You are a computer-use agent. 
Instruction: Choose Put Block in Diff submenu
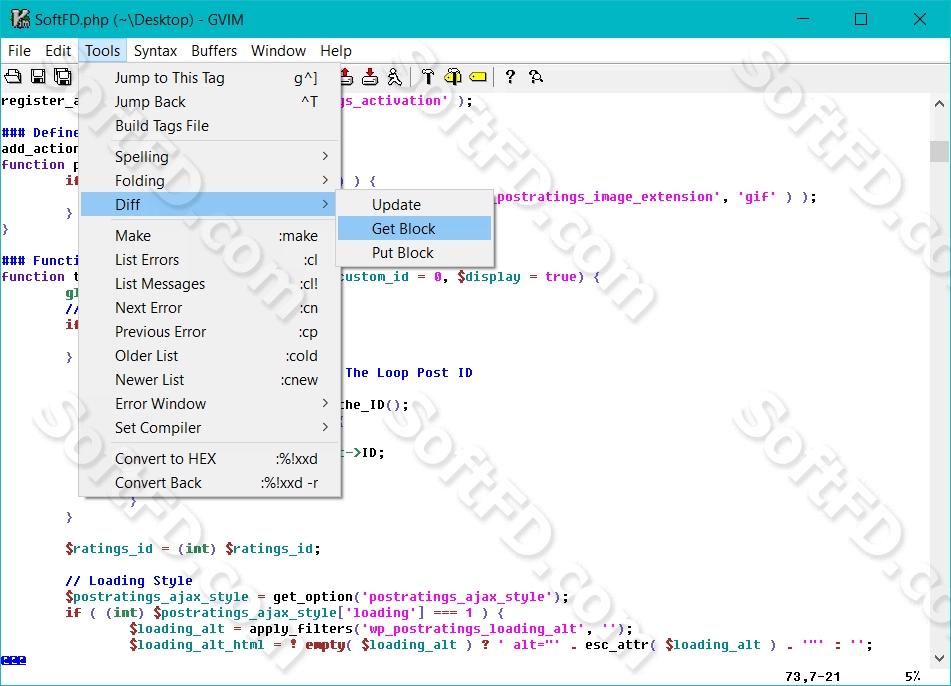point(415,253)
